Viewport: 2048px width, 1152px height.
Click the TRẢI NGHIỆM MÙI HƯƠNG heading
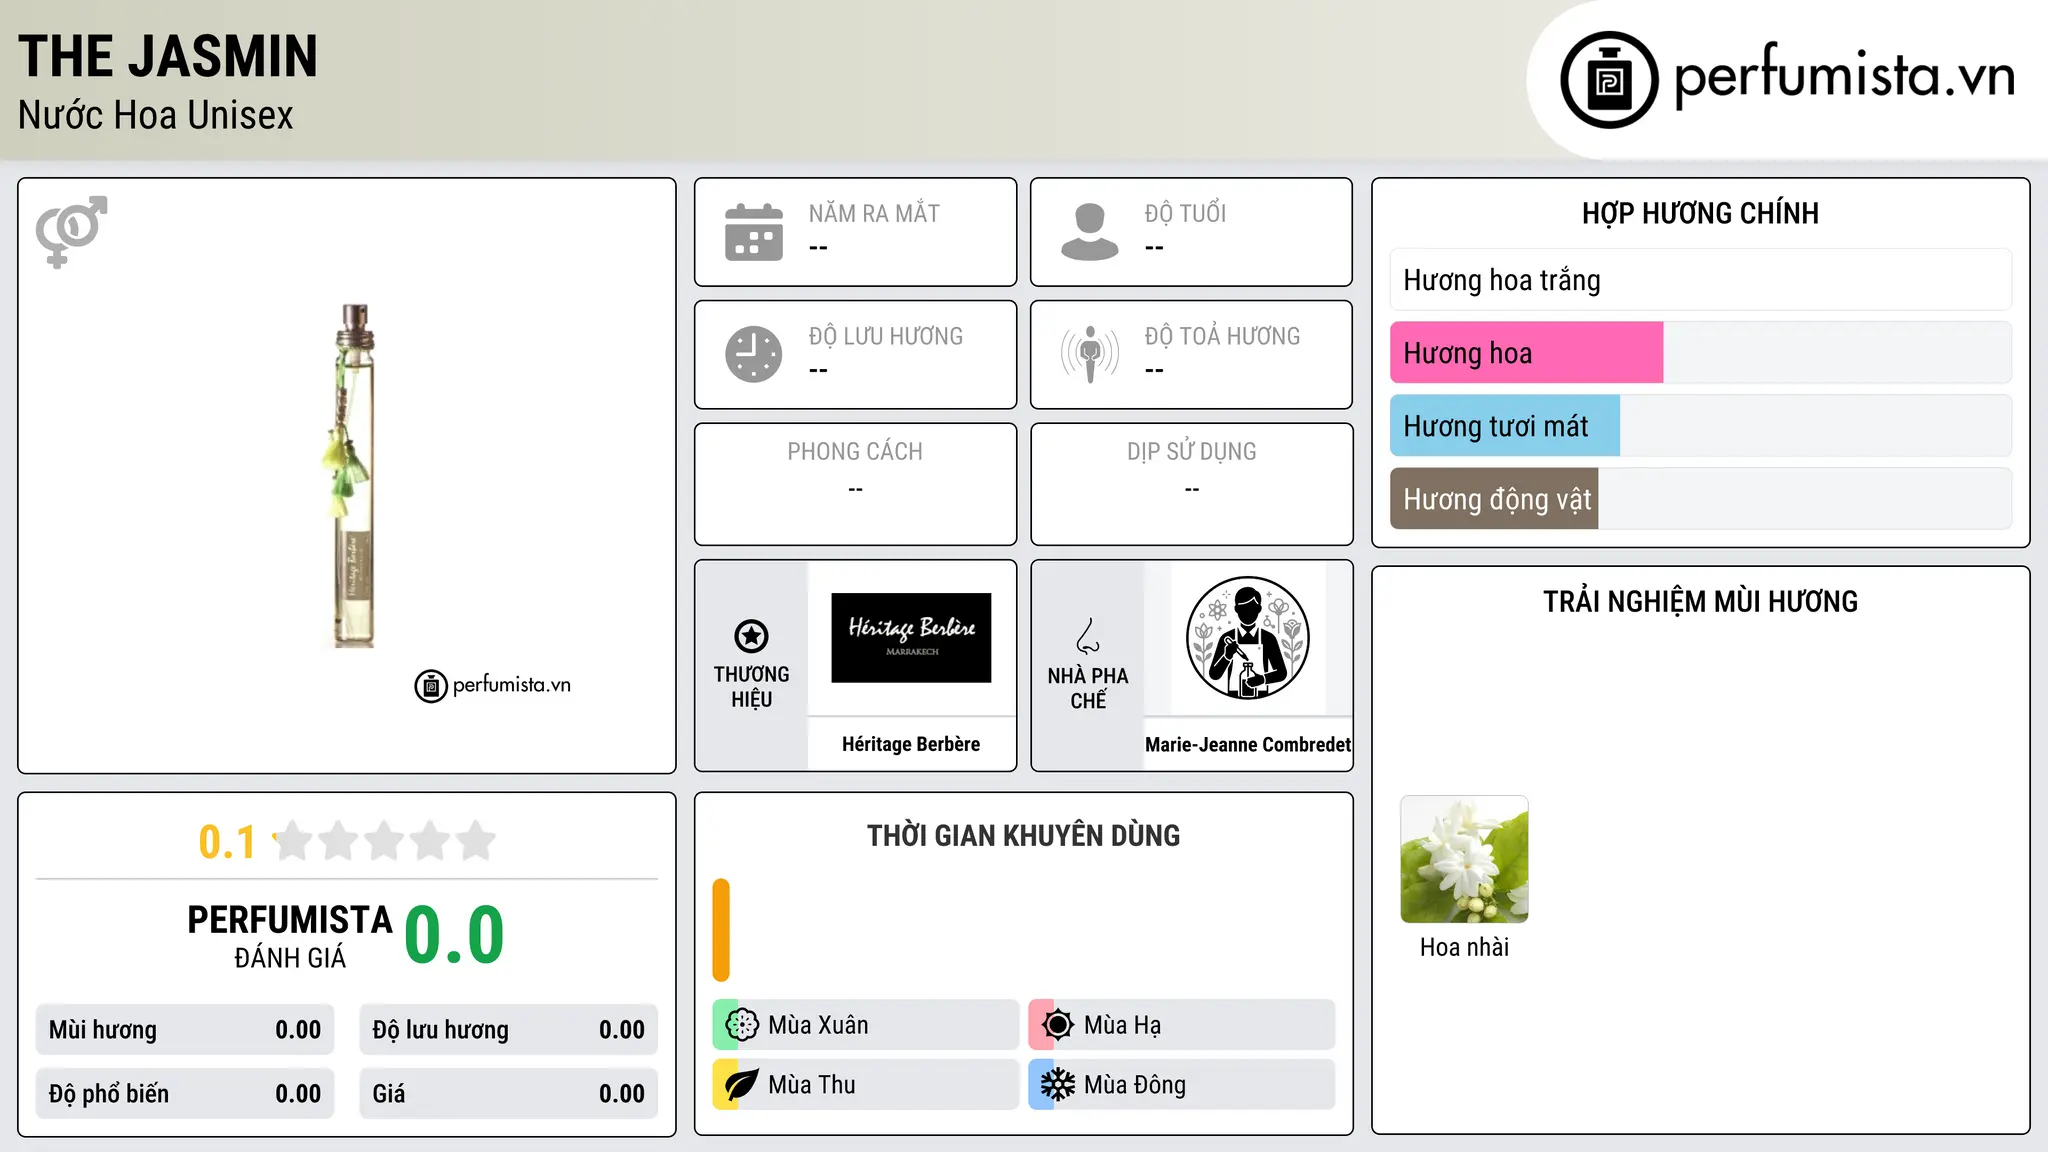point(1700,601)
